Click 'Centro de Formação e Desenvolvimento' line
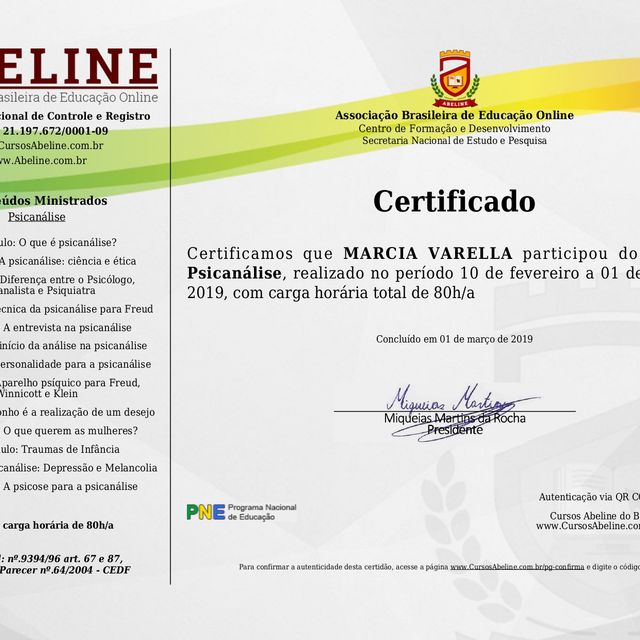640x640 pixels. [454, 129]
